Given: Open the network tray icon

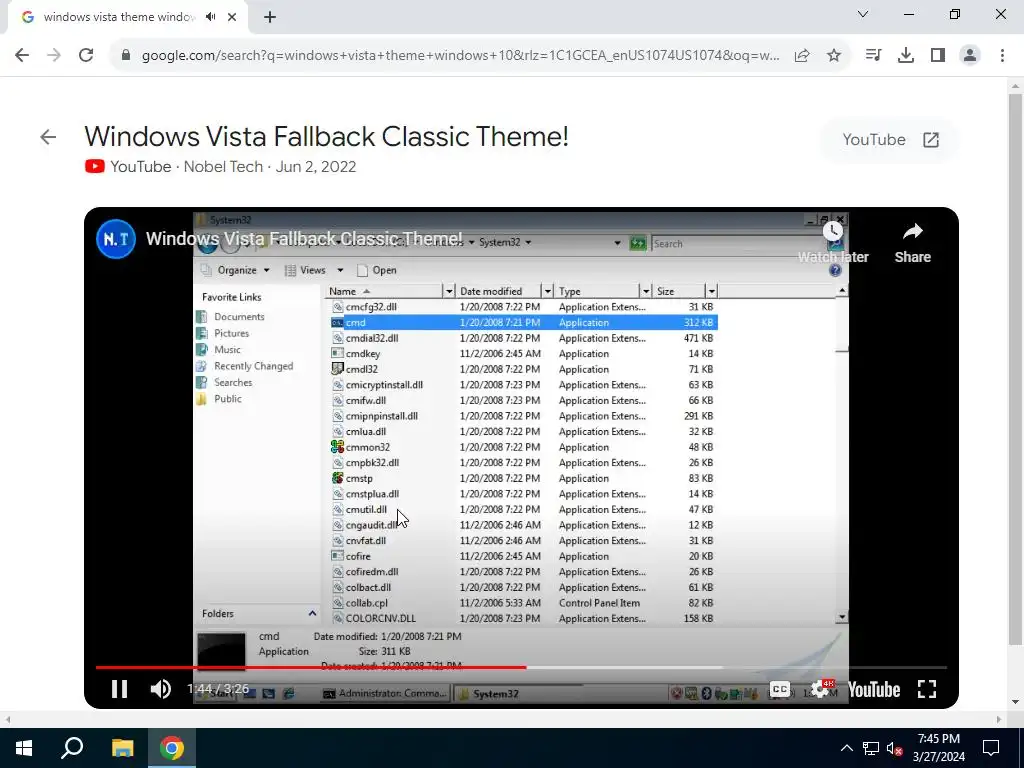Looking at the screenshot, I should [871, 748].
